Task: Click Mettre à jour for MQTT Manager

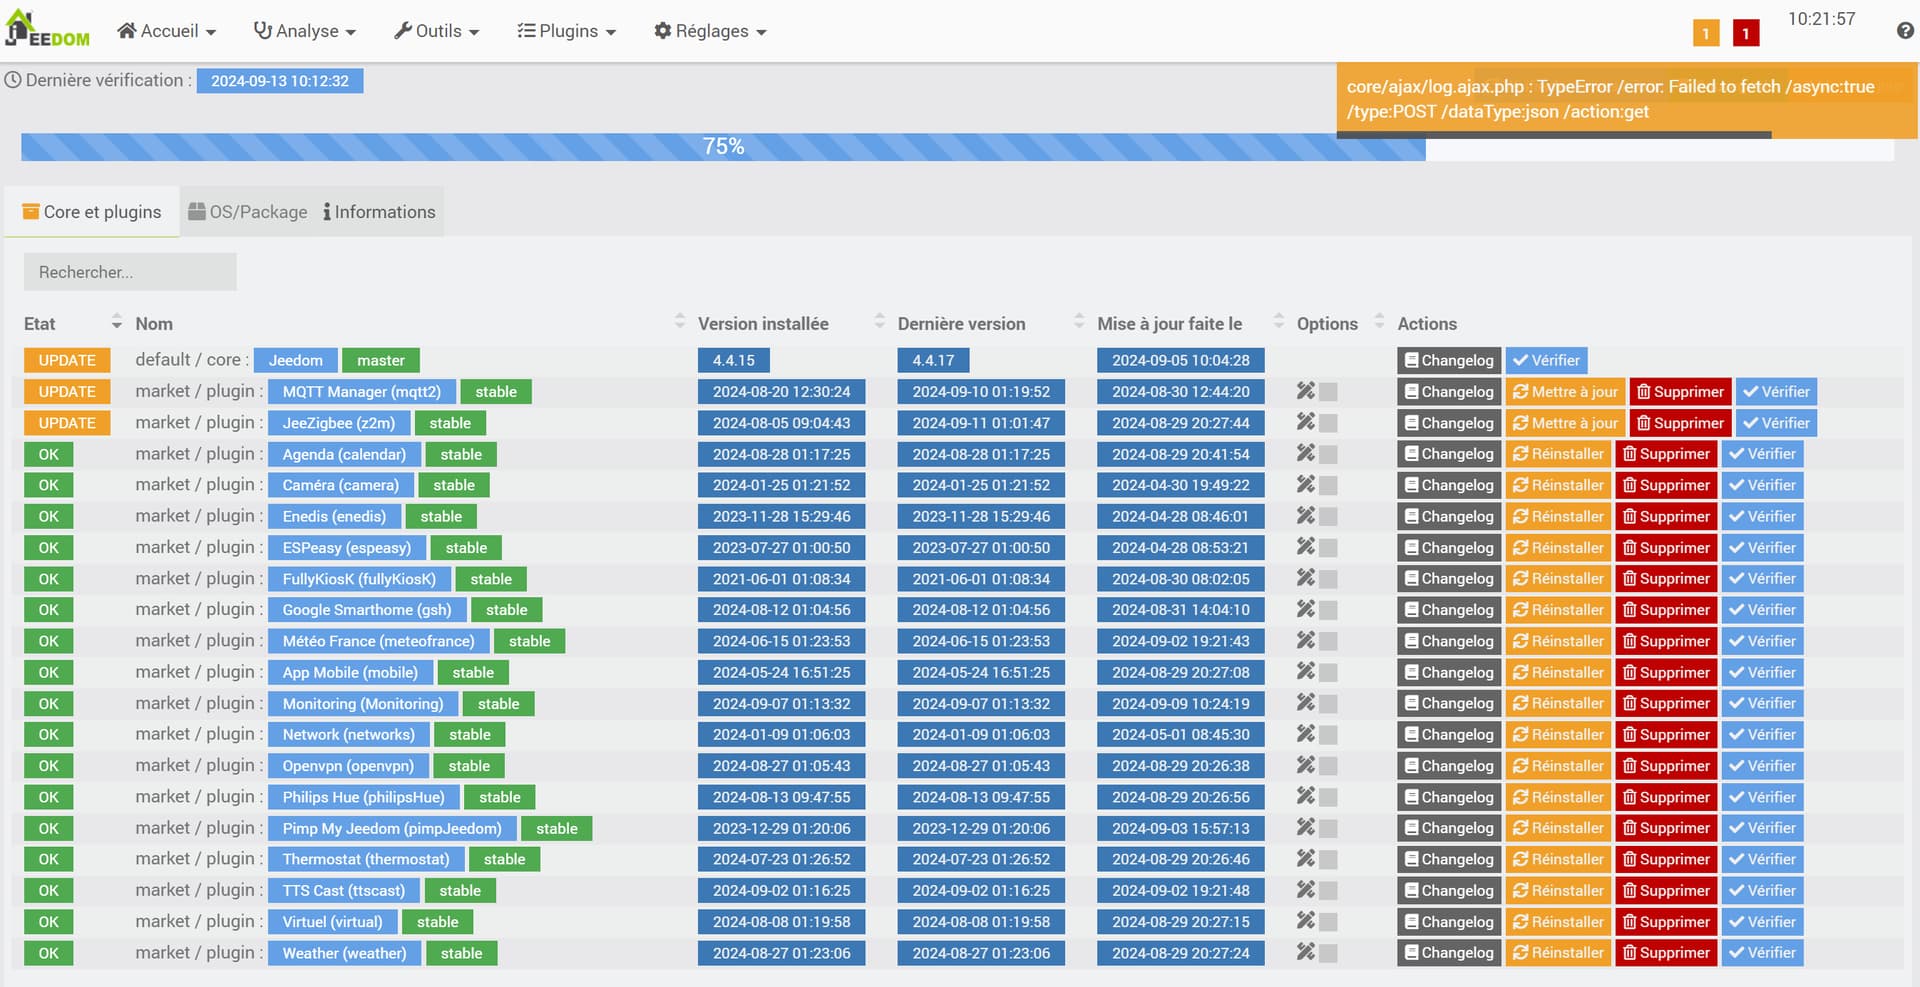Action: [1565, 392]
